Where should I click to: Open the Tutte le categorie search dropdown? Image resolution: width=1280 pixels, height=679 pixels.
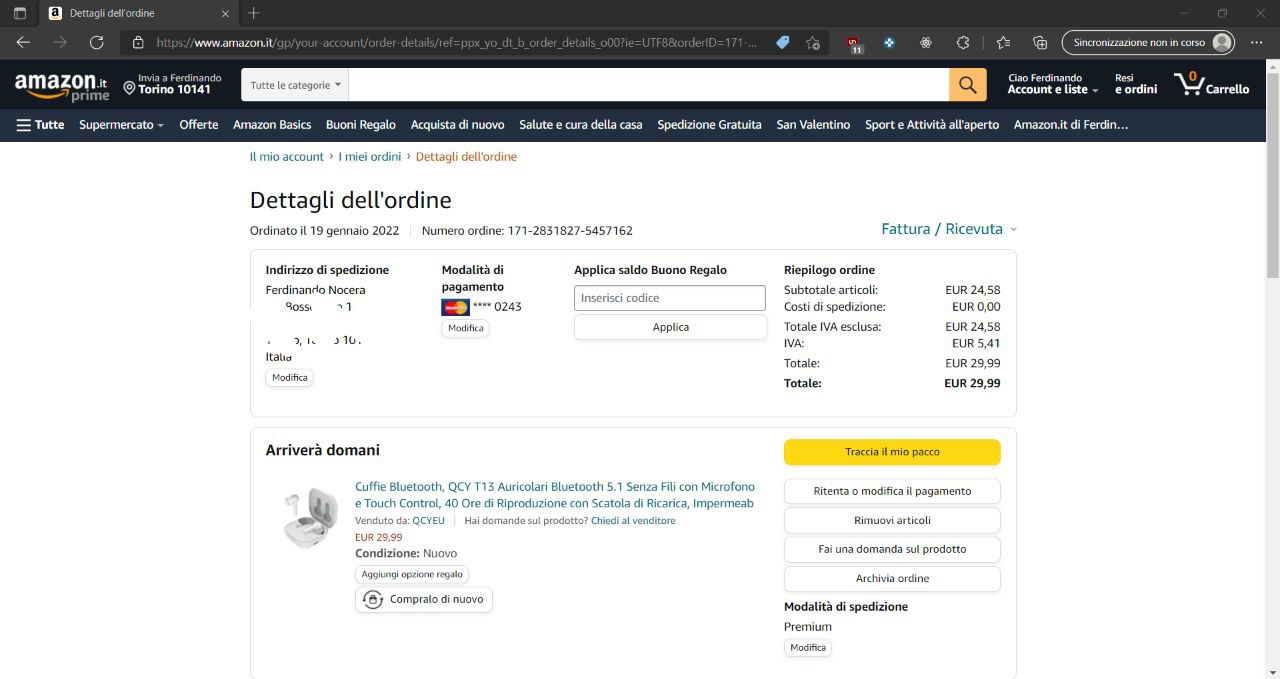(295, 85)
